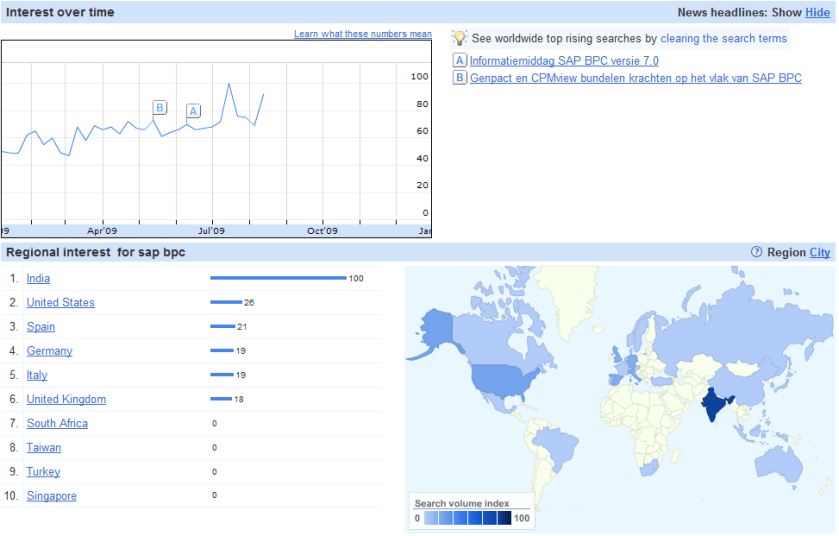Open the Genpact en CPMview headline
This screenshot has height=536, width=839.
pos(635,78)
